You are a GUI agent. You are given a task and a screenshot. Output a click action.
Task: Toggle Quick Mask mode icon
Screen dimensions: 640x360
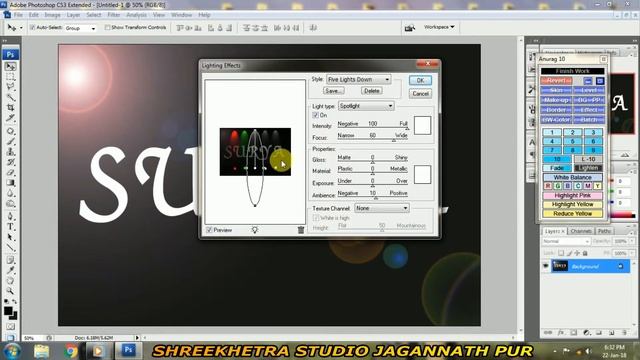[x=11, y=327]
